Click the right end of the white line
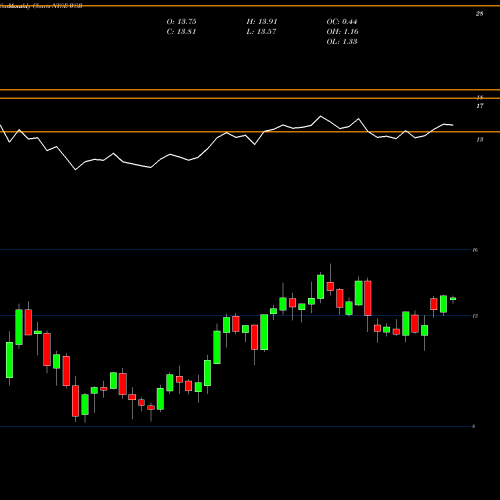Image resolution: width=500 pixels, height=500 pixels. coord(453,125)
